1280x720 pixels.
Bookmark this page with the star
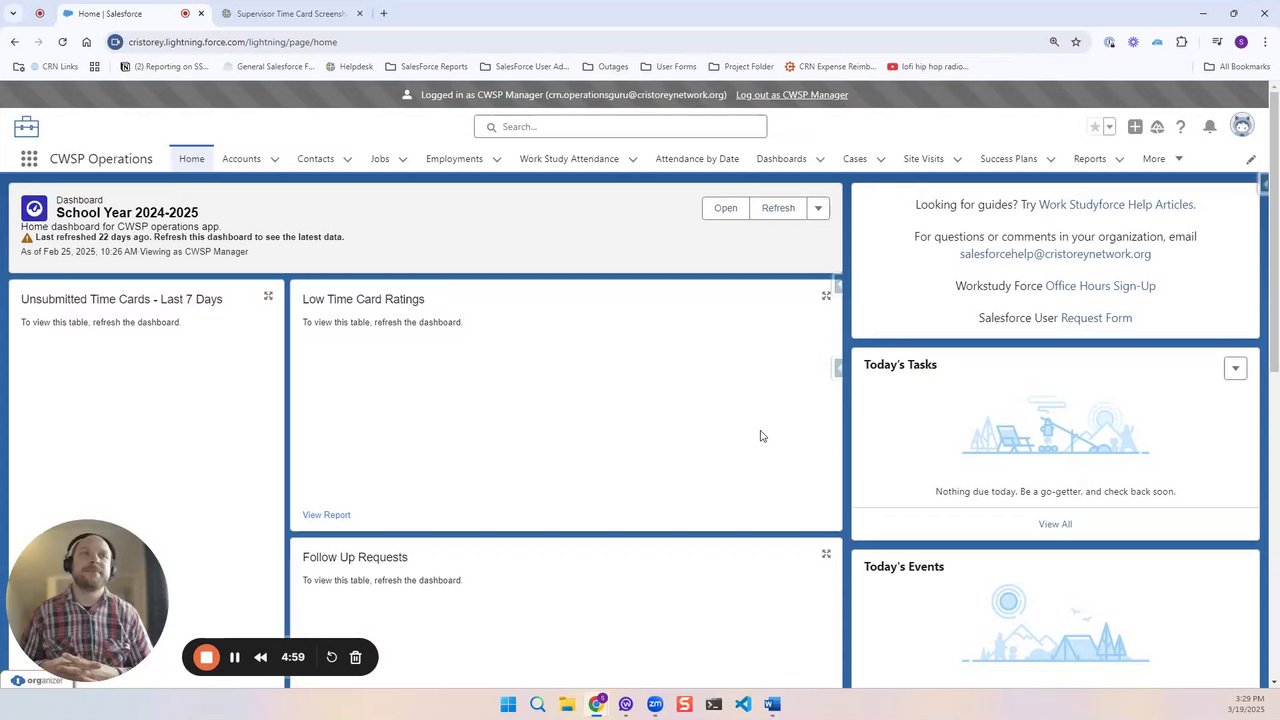coord(1076,42)
